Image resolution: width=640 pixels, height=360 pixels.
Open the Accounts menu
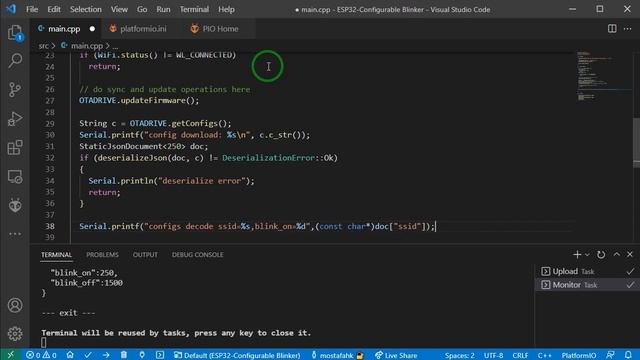click(x=15, y=305)
